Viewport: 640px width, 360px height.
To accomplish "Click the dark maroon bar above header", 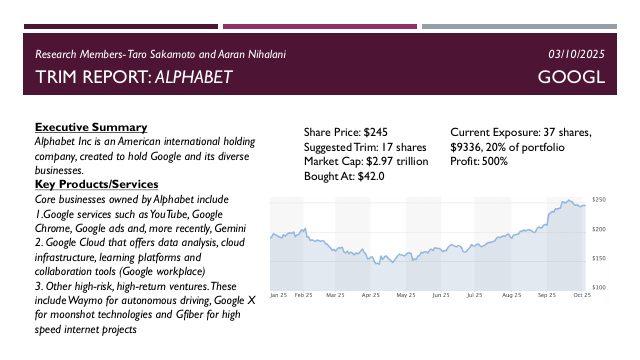I will (x=121, y=27).
